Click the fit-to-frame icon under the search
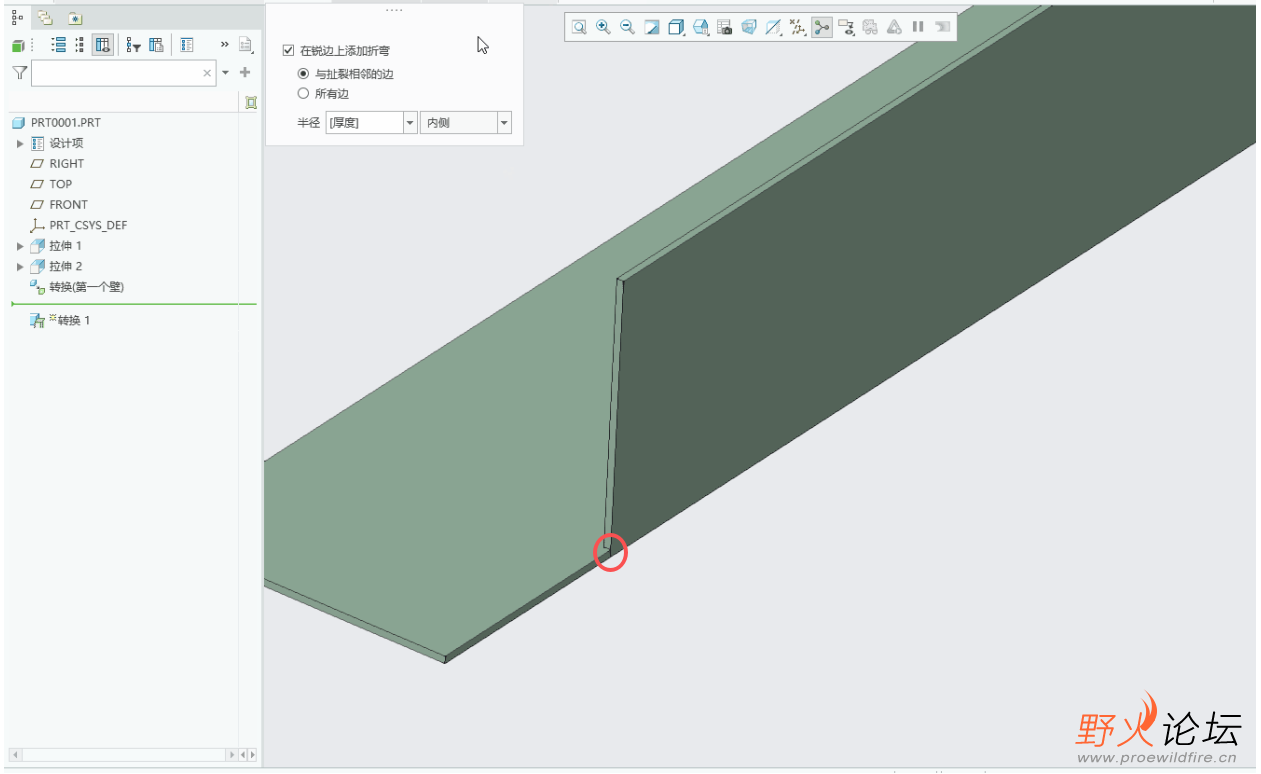This screenshot has width=1261, height=774. (250, 102)
